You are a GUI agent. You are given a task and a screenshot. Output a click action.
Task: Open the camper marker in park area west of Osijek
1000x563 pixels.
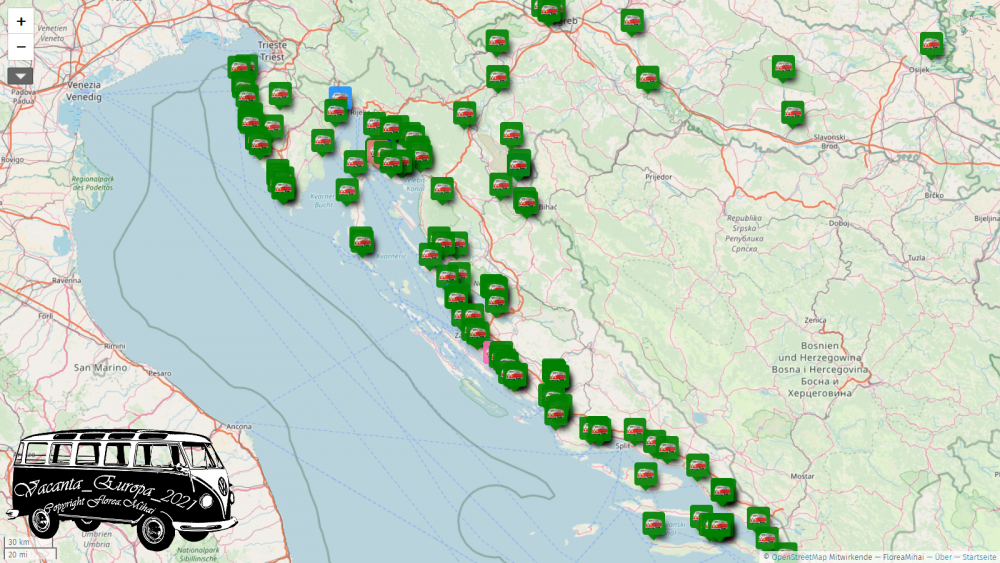[x=783, y=68]
